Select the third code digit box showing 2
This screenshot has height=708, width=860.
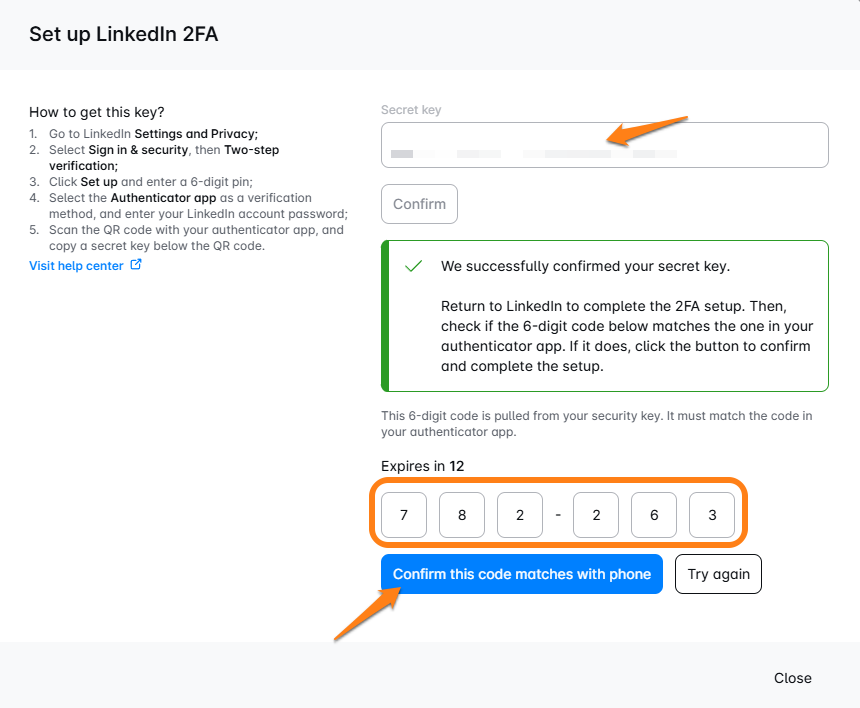coord(520,515)
